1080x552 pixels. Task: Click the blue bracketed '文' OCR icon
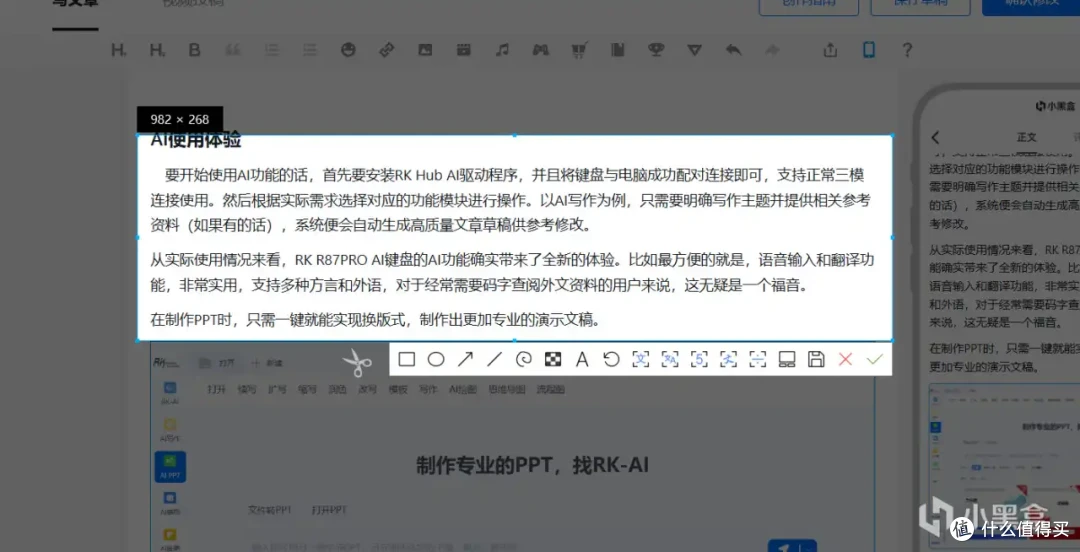[x=641, y=359]
